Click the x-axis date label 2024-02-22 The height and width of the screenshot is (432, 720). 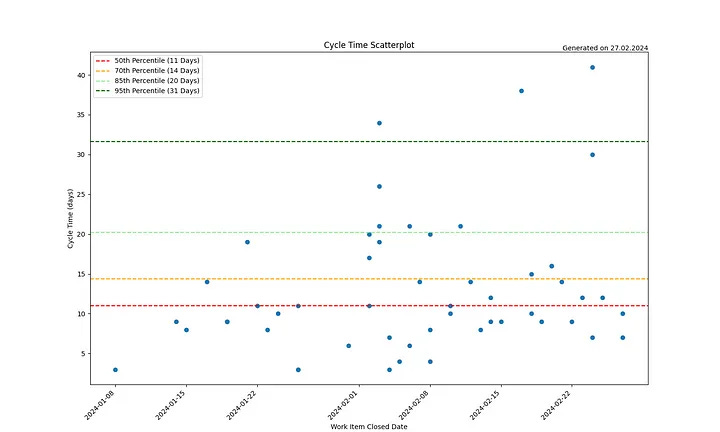(x=556, y=405)
